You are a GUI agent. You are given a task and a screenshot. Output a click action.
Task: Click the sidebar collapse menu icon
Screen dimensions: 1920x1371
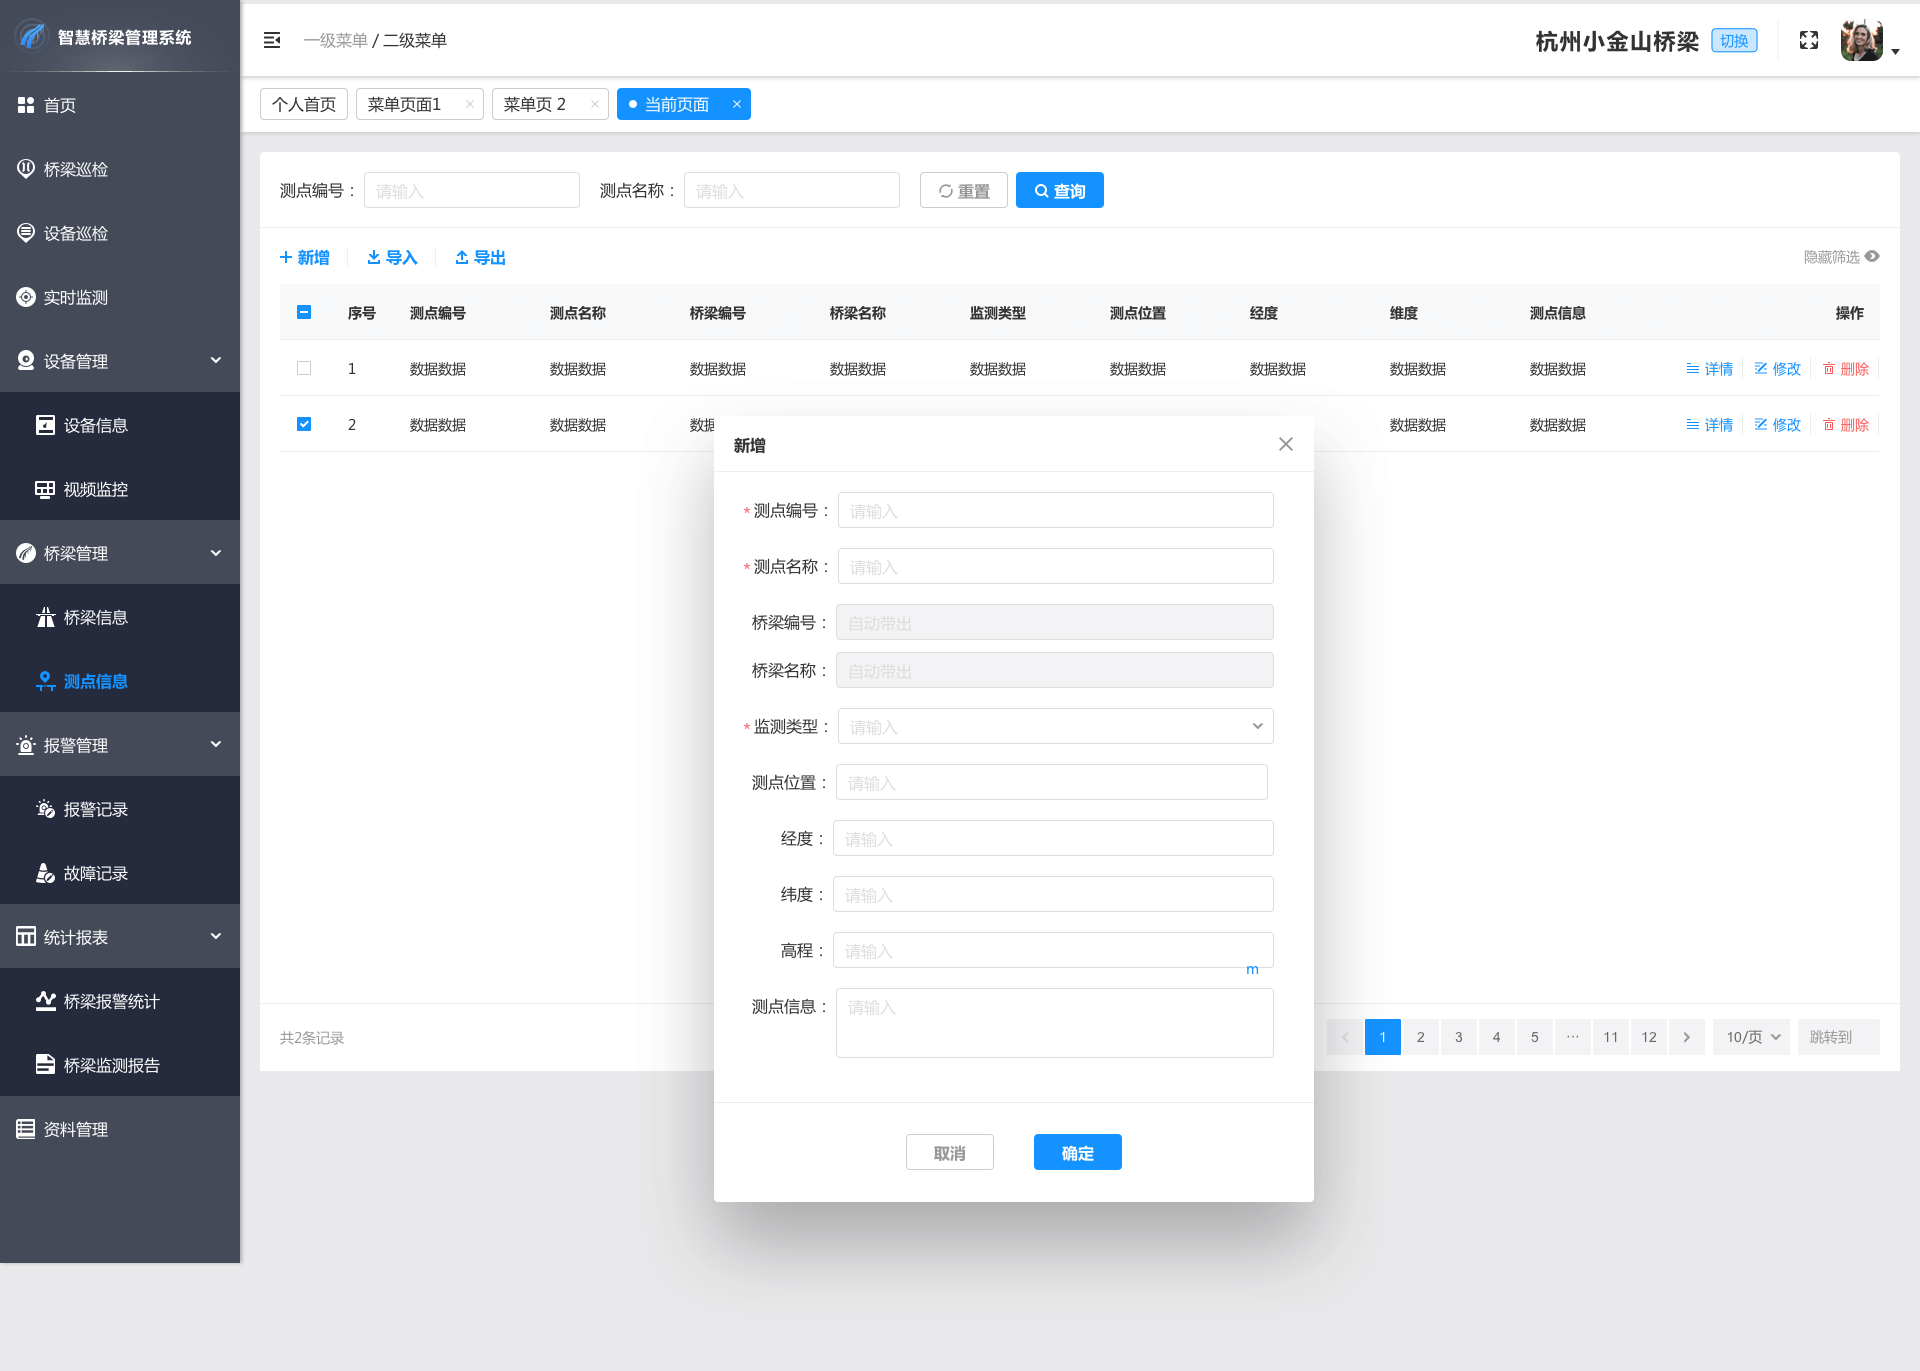point(271,40)
